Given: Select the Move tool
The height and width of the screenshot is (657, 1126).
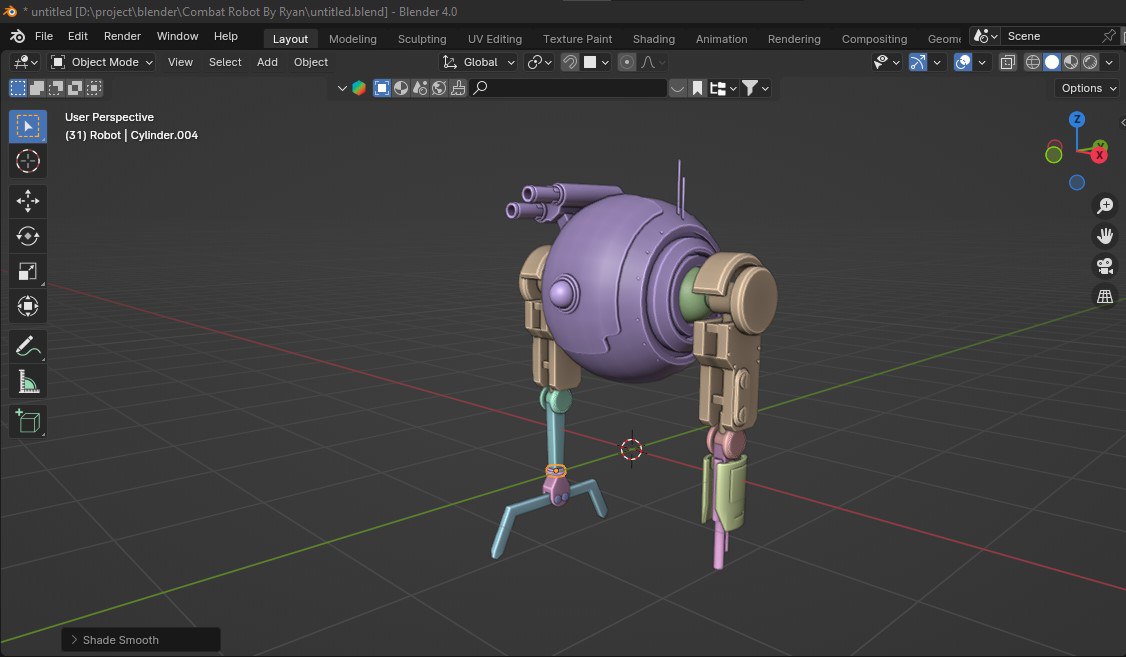Looking at the screenshot, I should (x=28, y=201).
